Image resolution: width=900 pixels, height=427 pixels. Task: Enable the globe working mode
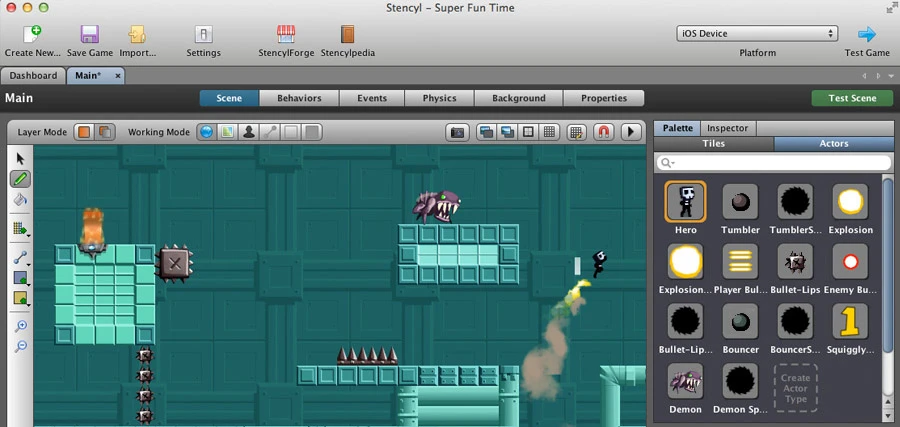(x=207, y=132)
